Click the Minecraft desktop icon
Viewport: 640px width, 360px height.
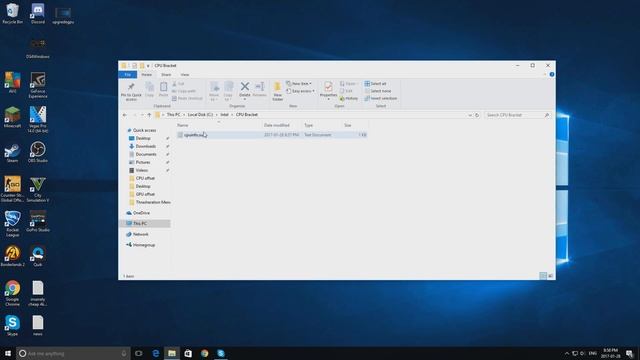pyautogui.click(x=12, y=118)
